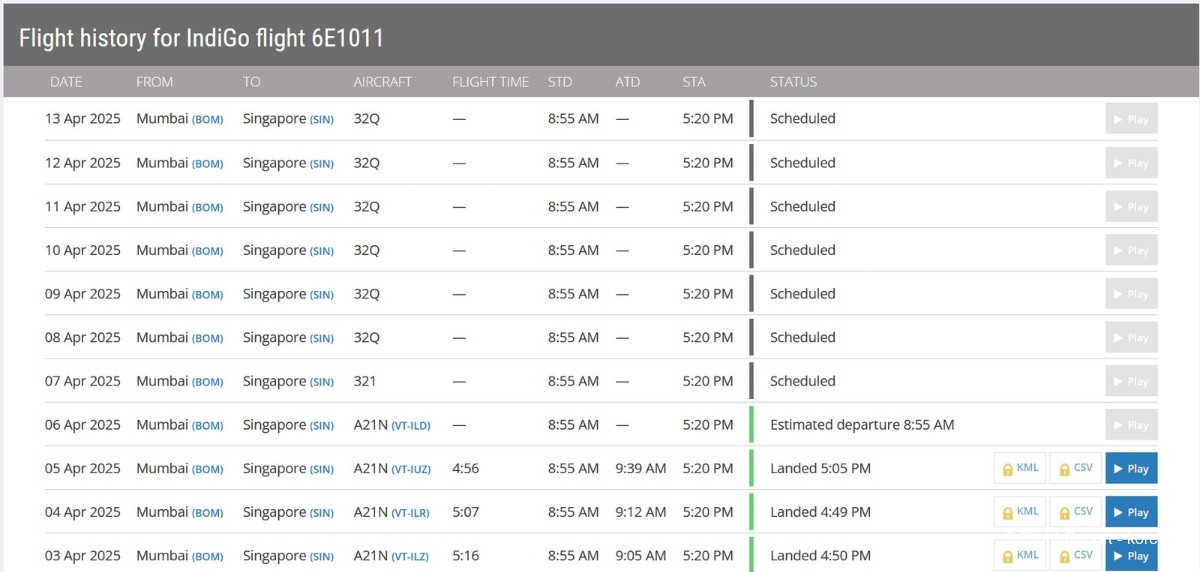The width and height of the screenshot is (1200, 572).
Task: Click the disabled Play button for 06 Apr 2025
Action: tap(1131, 425)
